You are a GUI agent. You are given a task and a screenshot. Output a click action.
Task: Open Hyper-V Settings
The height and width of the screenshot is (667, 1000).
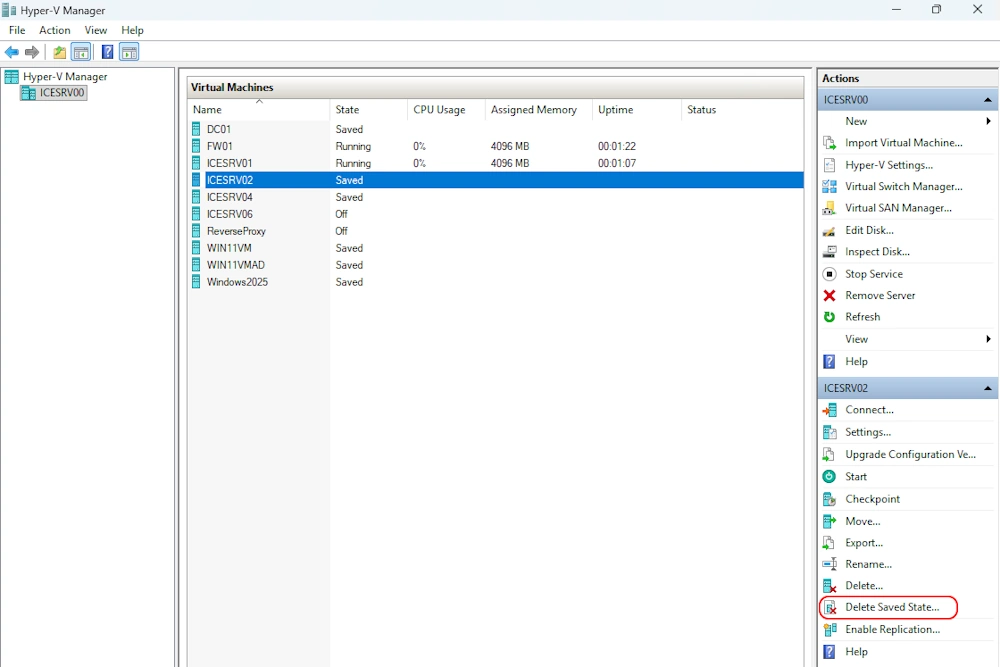(x=888, y=165)
